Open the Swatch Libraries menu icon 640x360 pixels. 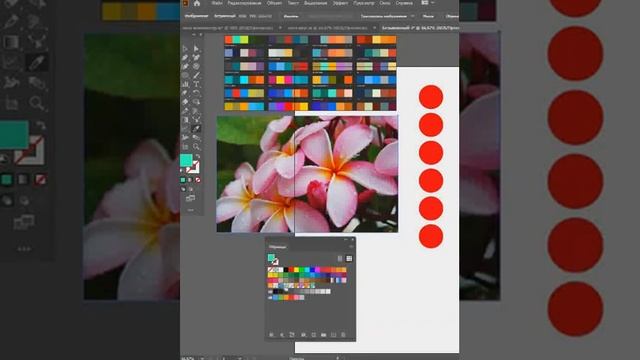pos(271,335)
